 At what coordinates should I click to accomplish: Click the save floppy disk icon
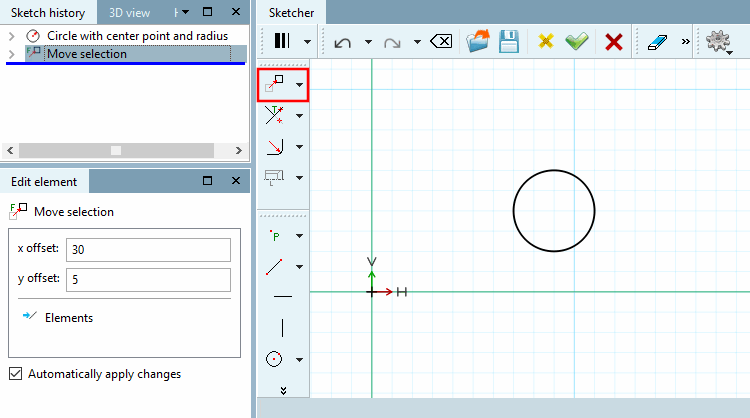tap(509, 42)
